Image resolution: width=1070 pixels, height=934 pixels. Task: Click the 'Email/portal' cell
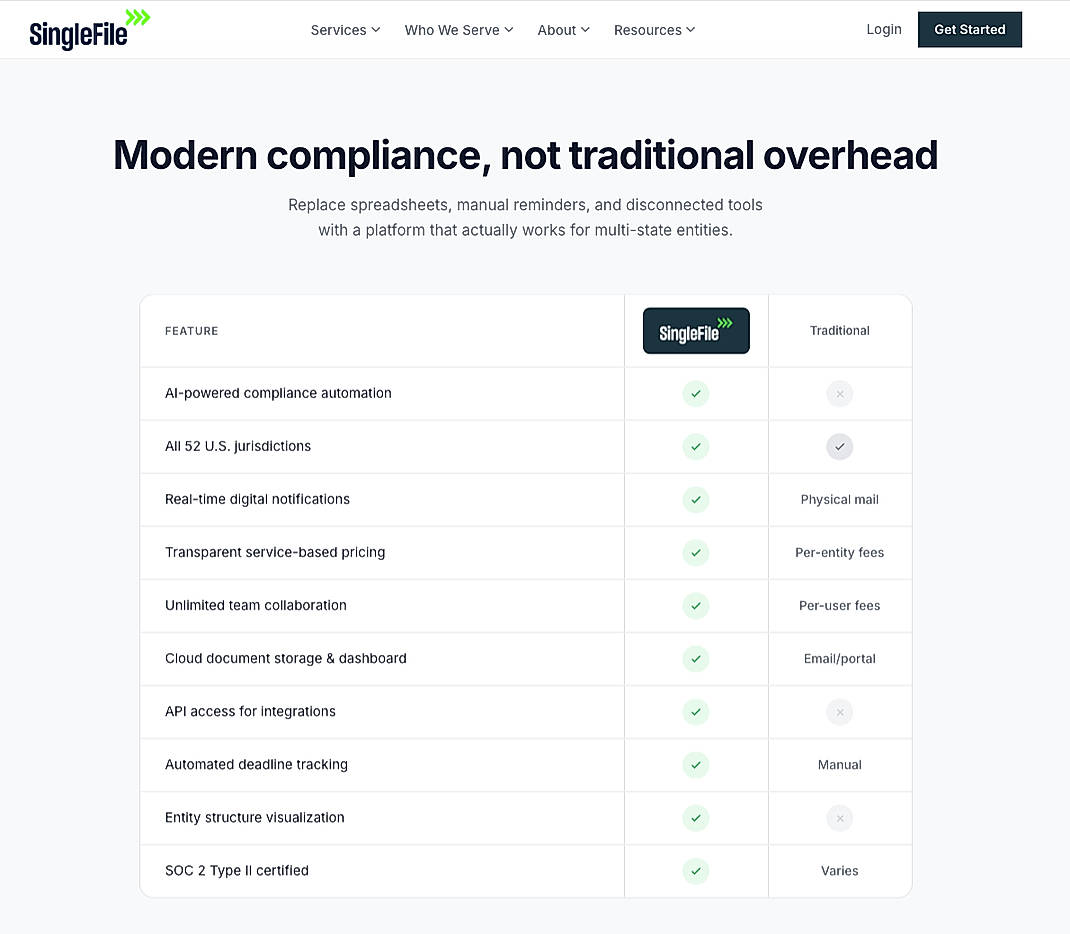[839, 659]
